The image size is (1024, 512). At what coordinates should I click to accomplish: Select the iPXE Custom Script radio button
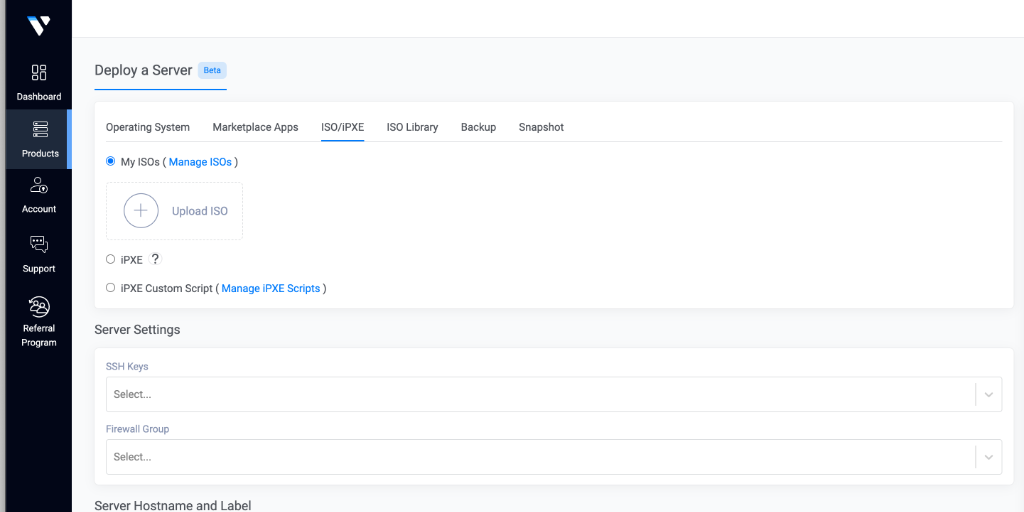click(111, 288)
